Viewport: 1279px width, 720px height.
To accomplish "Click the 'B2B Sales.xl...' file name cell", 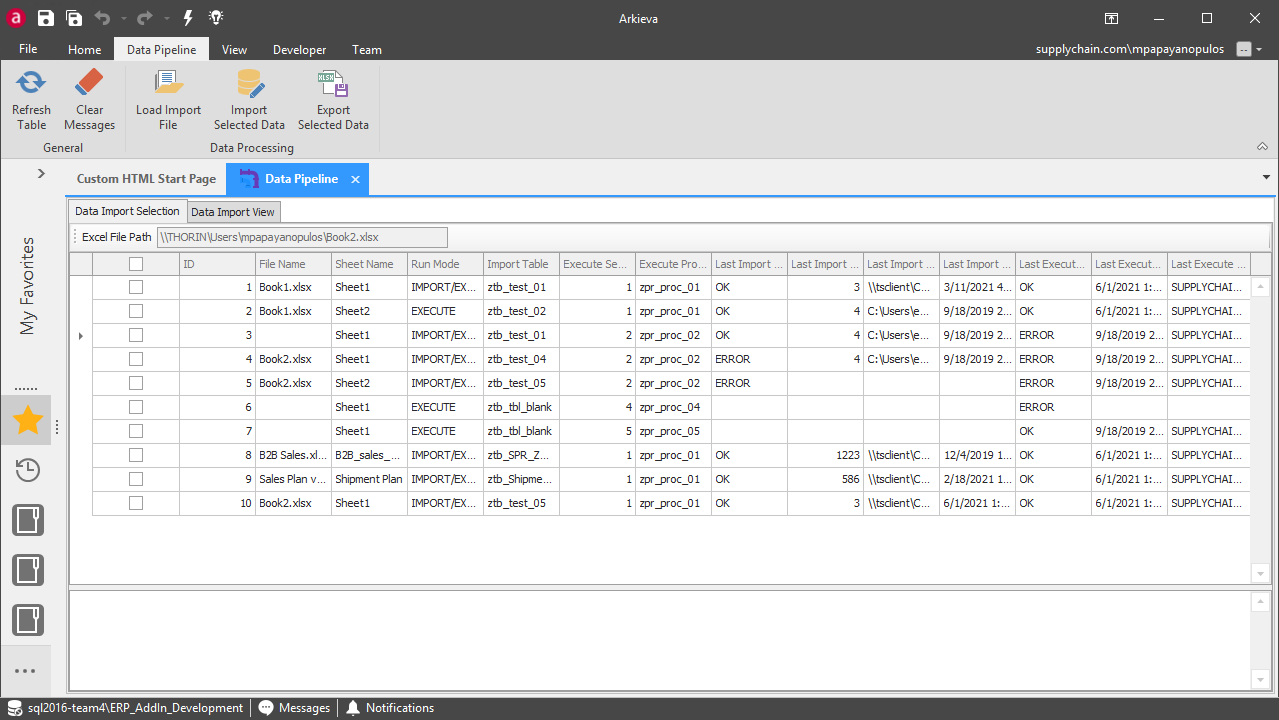I will click(293, 455).
